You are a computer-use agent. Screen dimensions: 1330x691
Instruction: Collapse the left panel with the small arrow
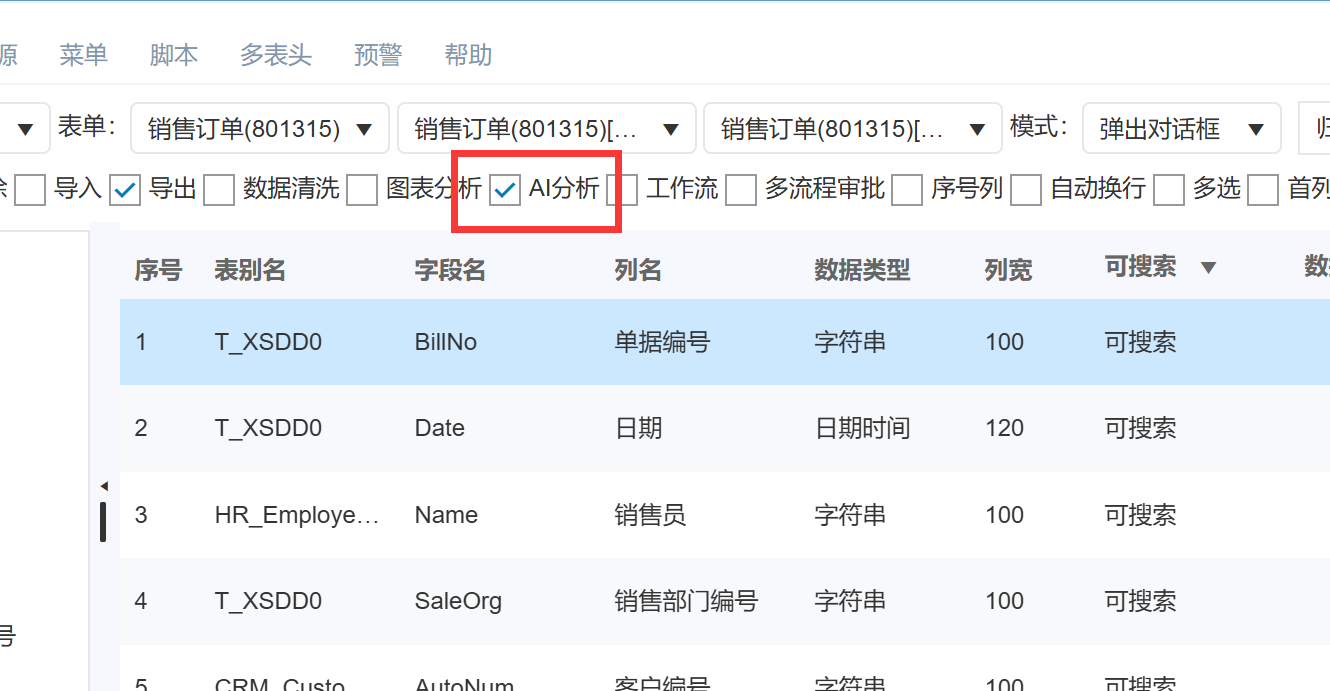point(104,487)
